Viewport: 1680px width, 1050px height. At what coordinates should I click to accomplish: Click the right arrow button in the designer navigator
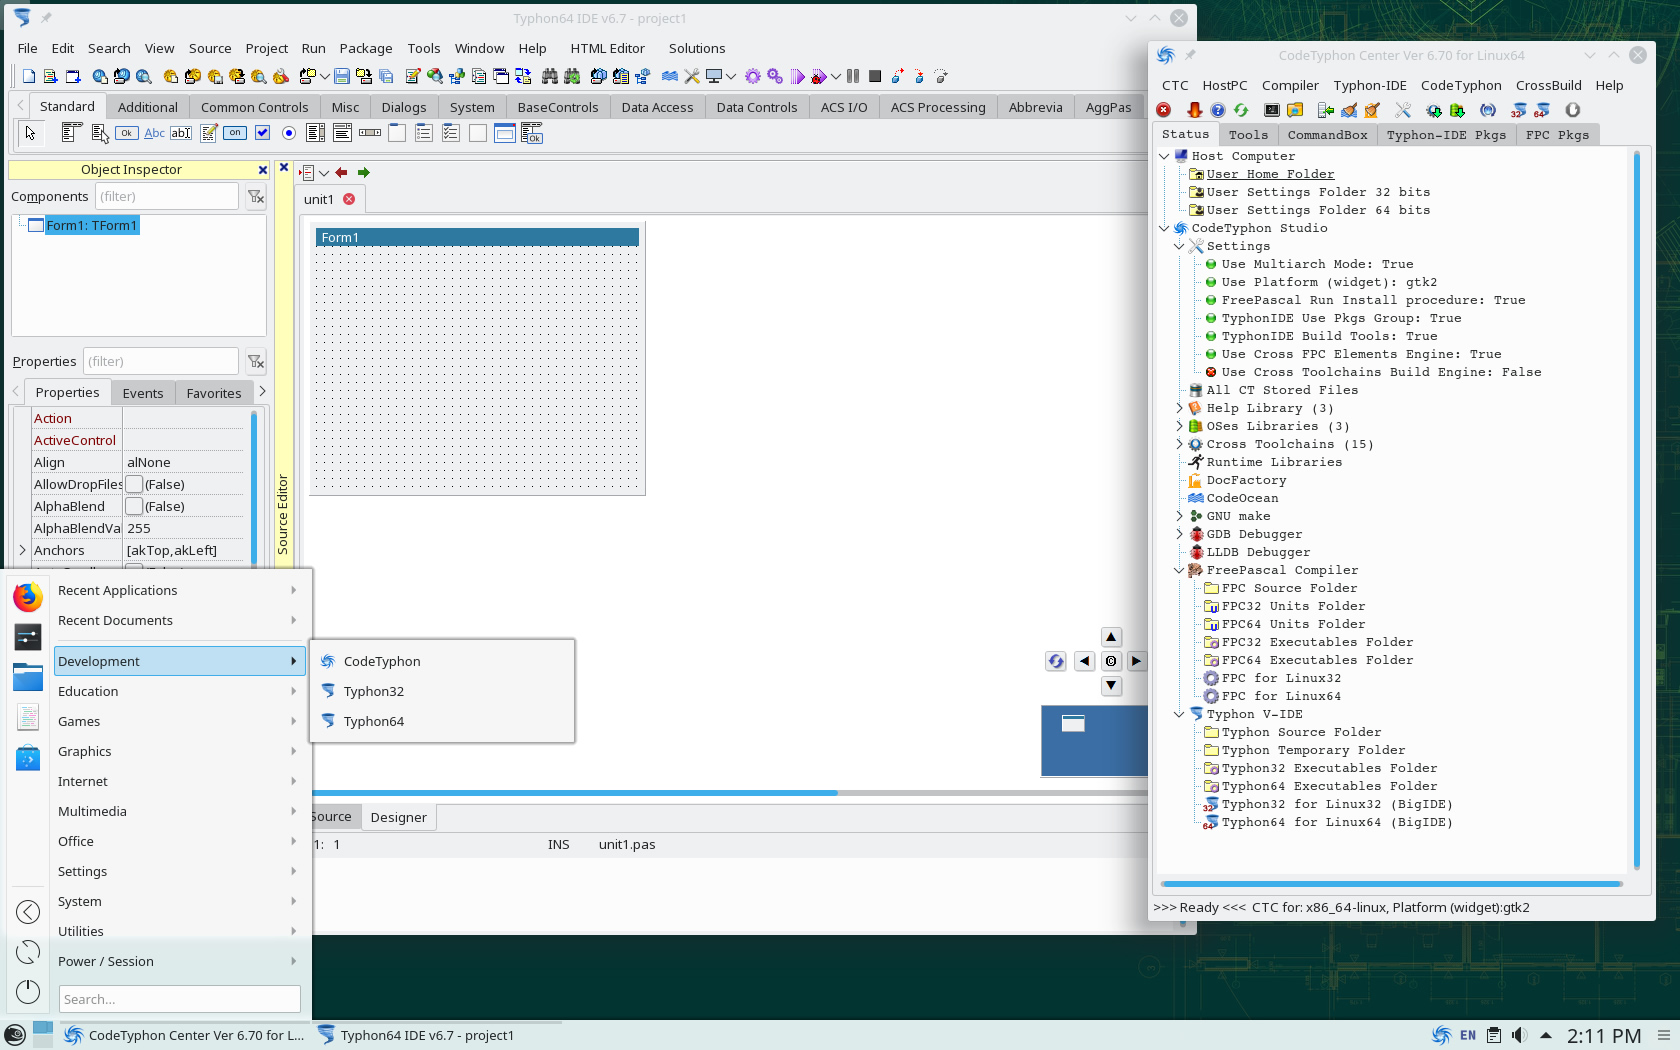pyautogui.click(x=1137, y=661)
